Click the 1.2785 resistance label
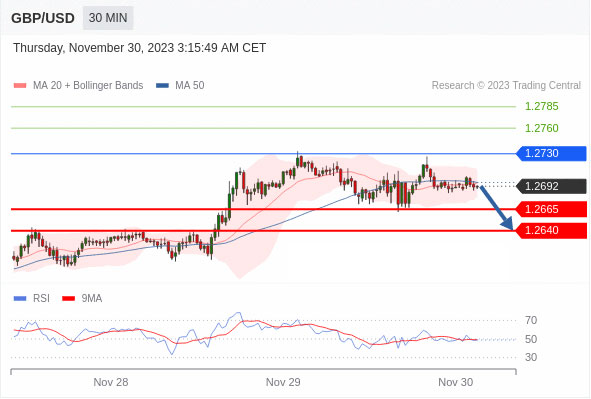 coord(542,106)
